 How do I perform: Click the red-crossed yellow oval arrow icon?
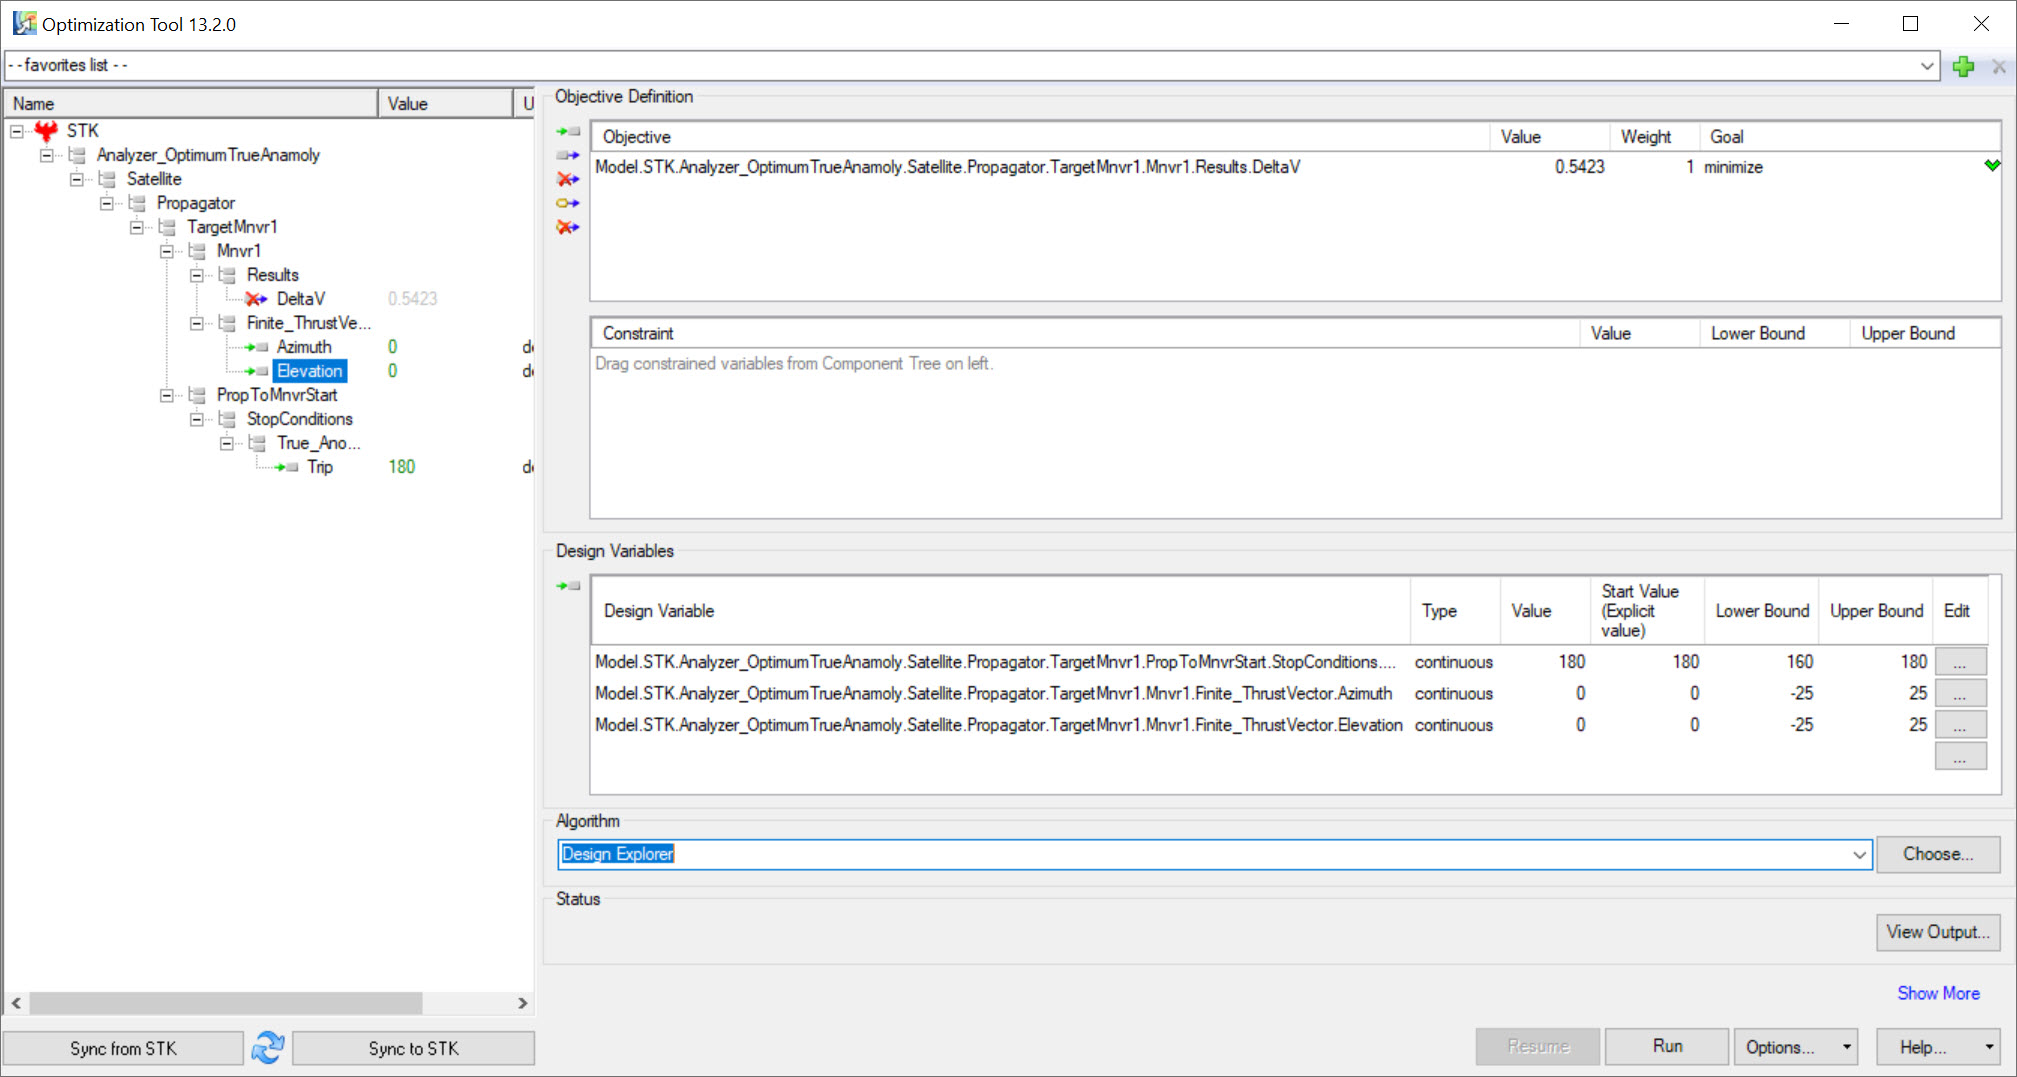pyautogui.click(x=568, y=227)
